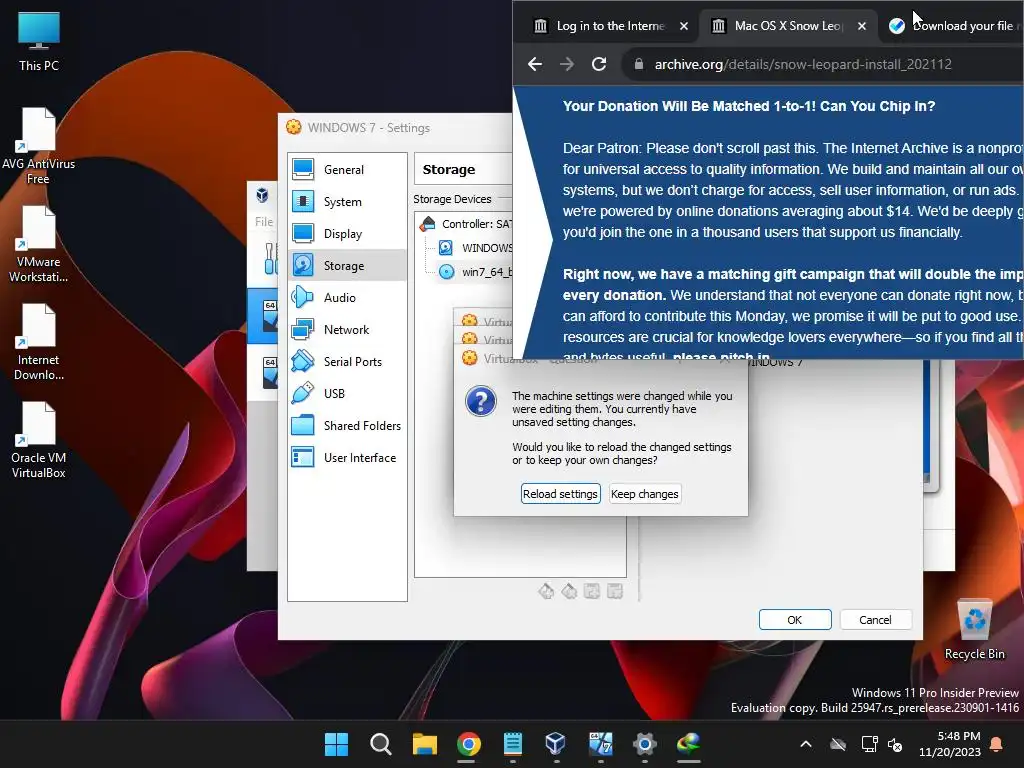Screen dimensions: 1024x768
Task: Select Controller: SATA tree item
Action: 465,224
